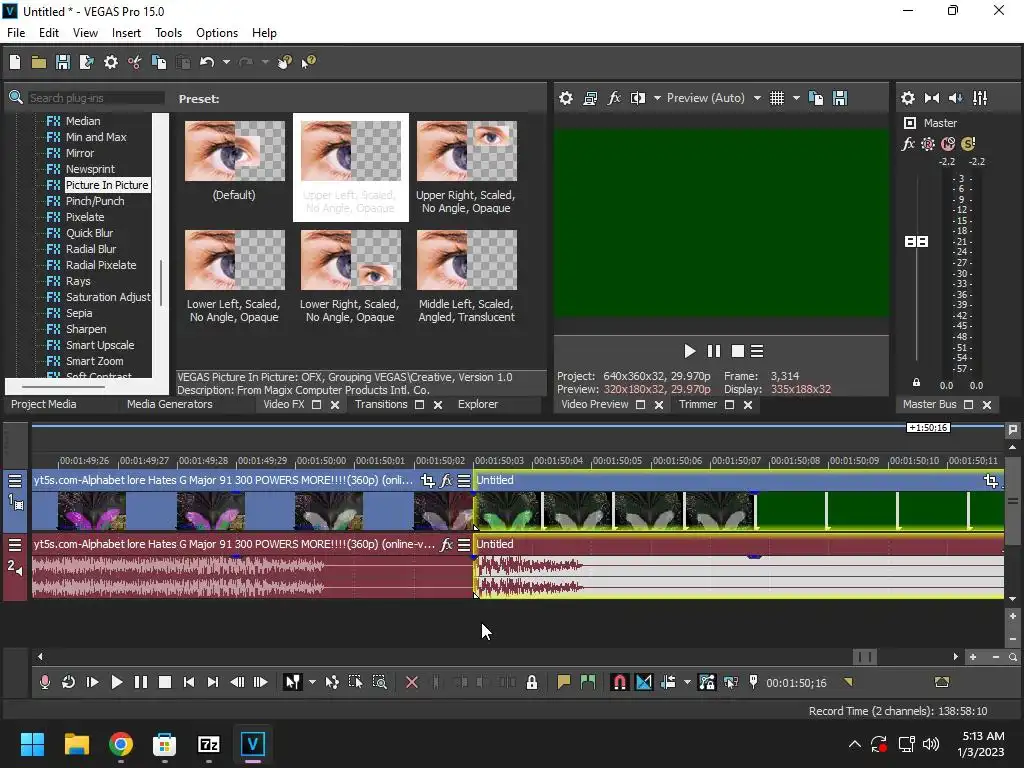Click the timeline horizontal scrollbar thumb
The width and height of the screenshot is (1024, 768).
coord(865,656)
